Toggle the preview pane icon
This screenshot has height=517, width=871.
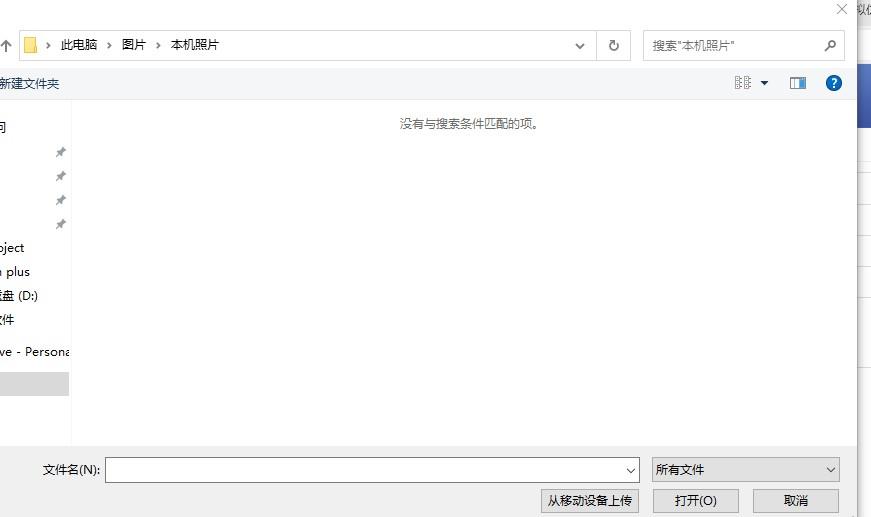pos(797,83)
